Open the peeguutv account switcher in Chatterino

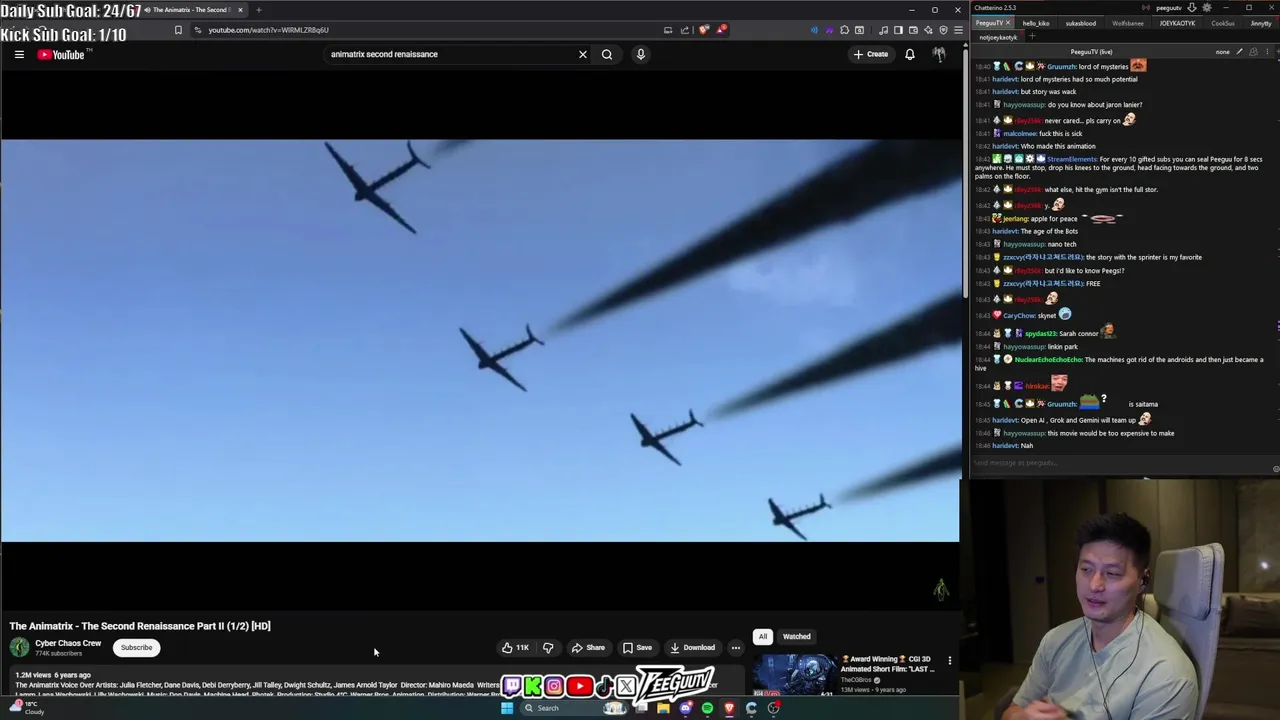[x=1168, y=8]
